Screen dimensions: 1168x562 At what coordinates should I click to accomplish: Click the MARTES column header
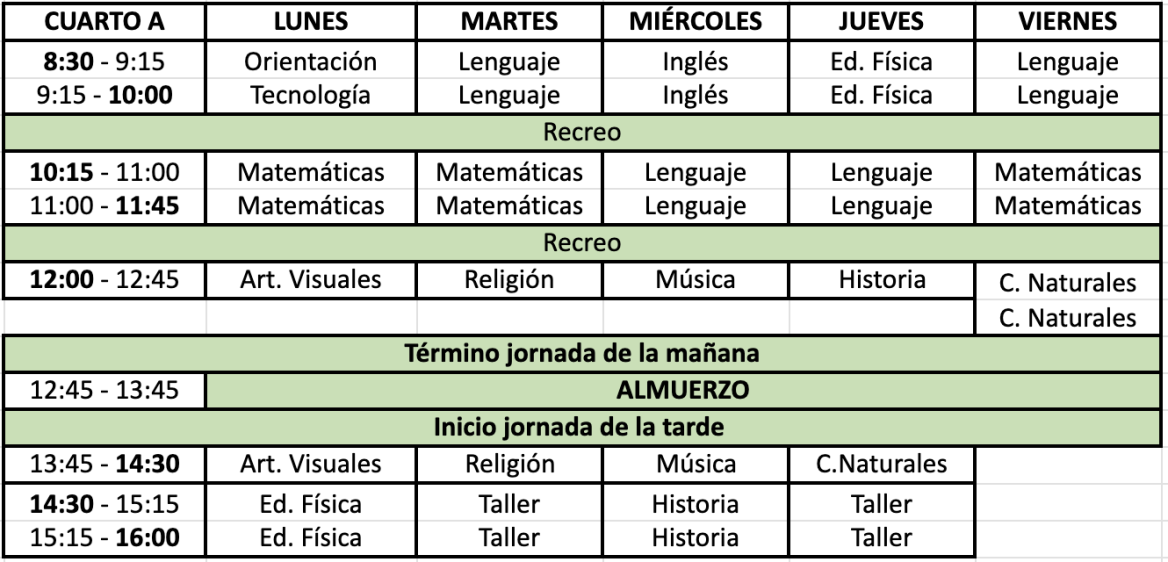[x=508, y=22]
